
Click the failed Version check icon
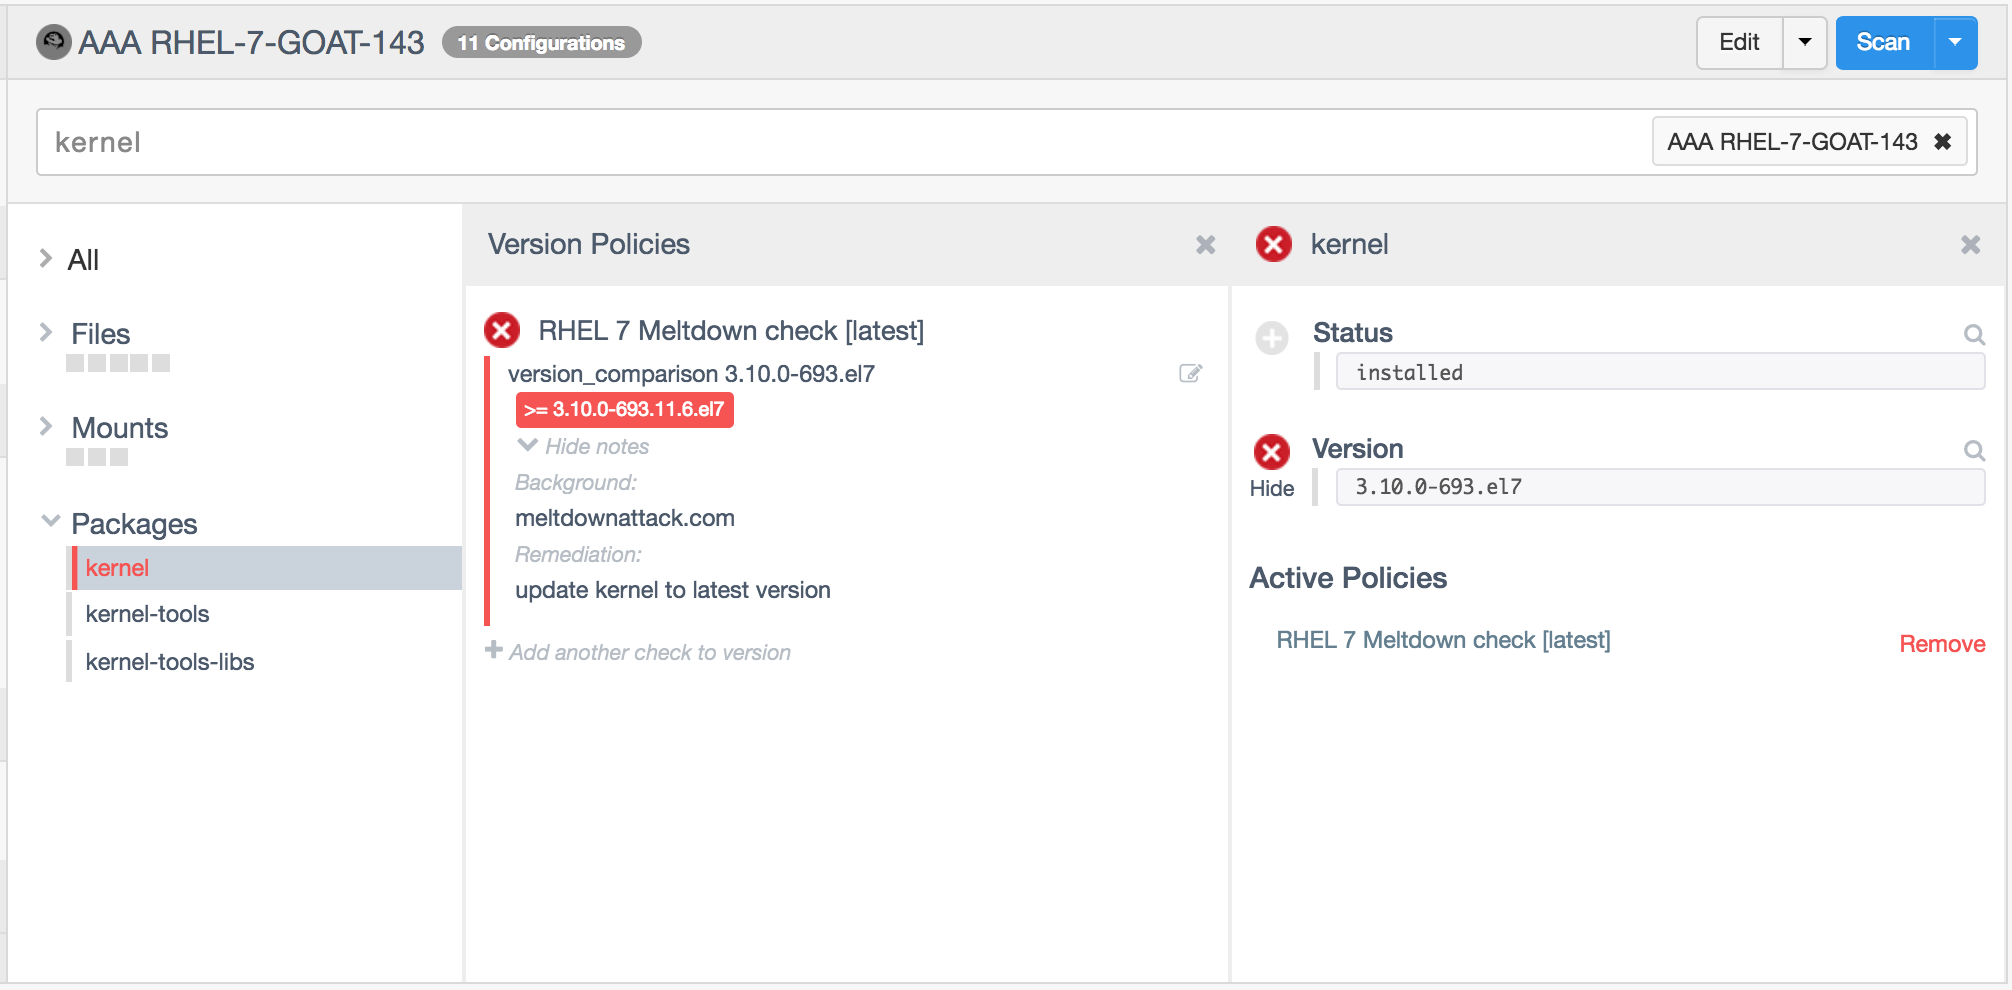pos(1272,452)
